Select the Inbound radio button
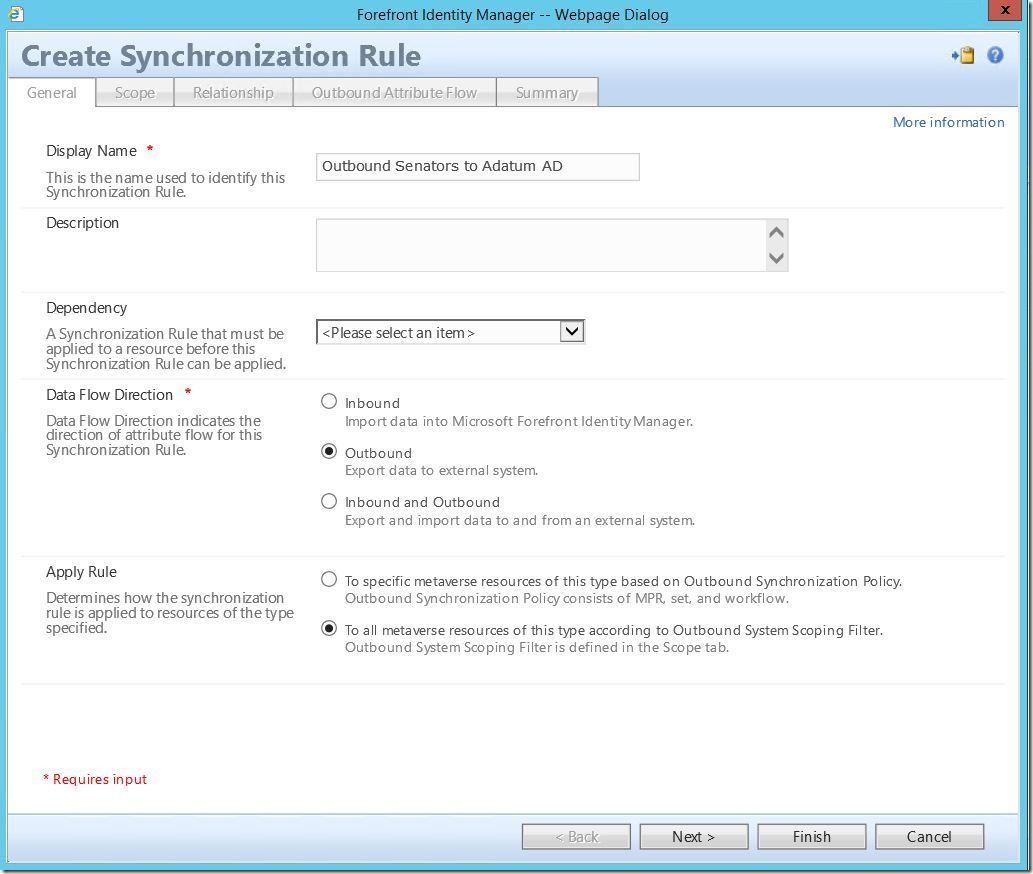This screenshot has width=1033, height=874. [x=329, y=401]
